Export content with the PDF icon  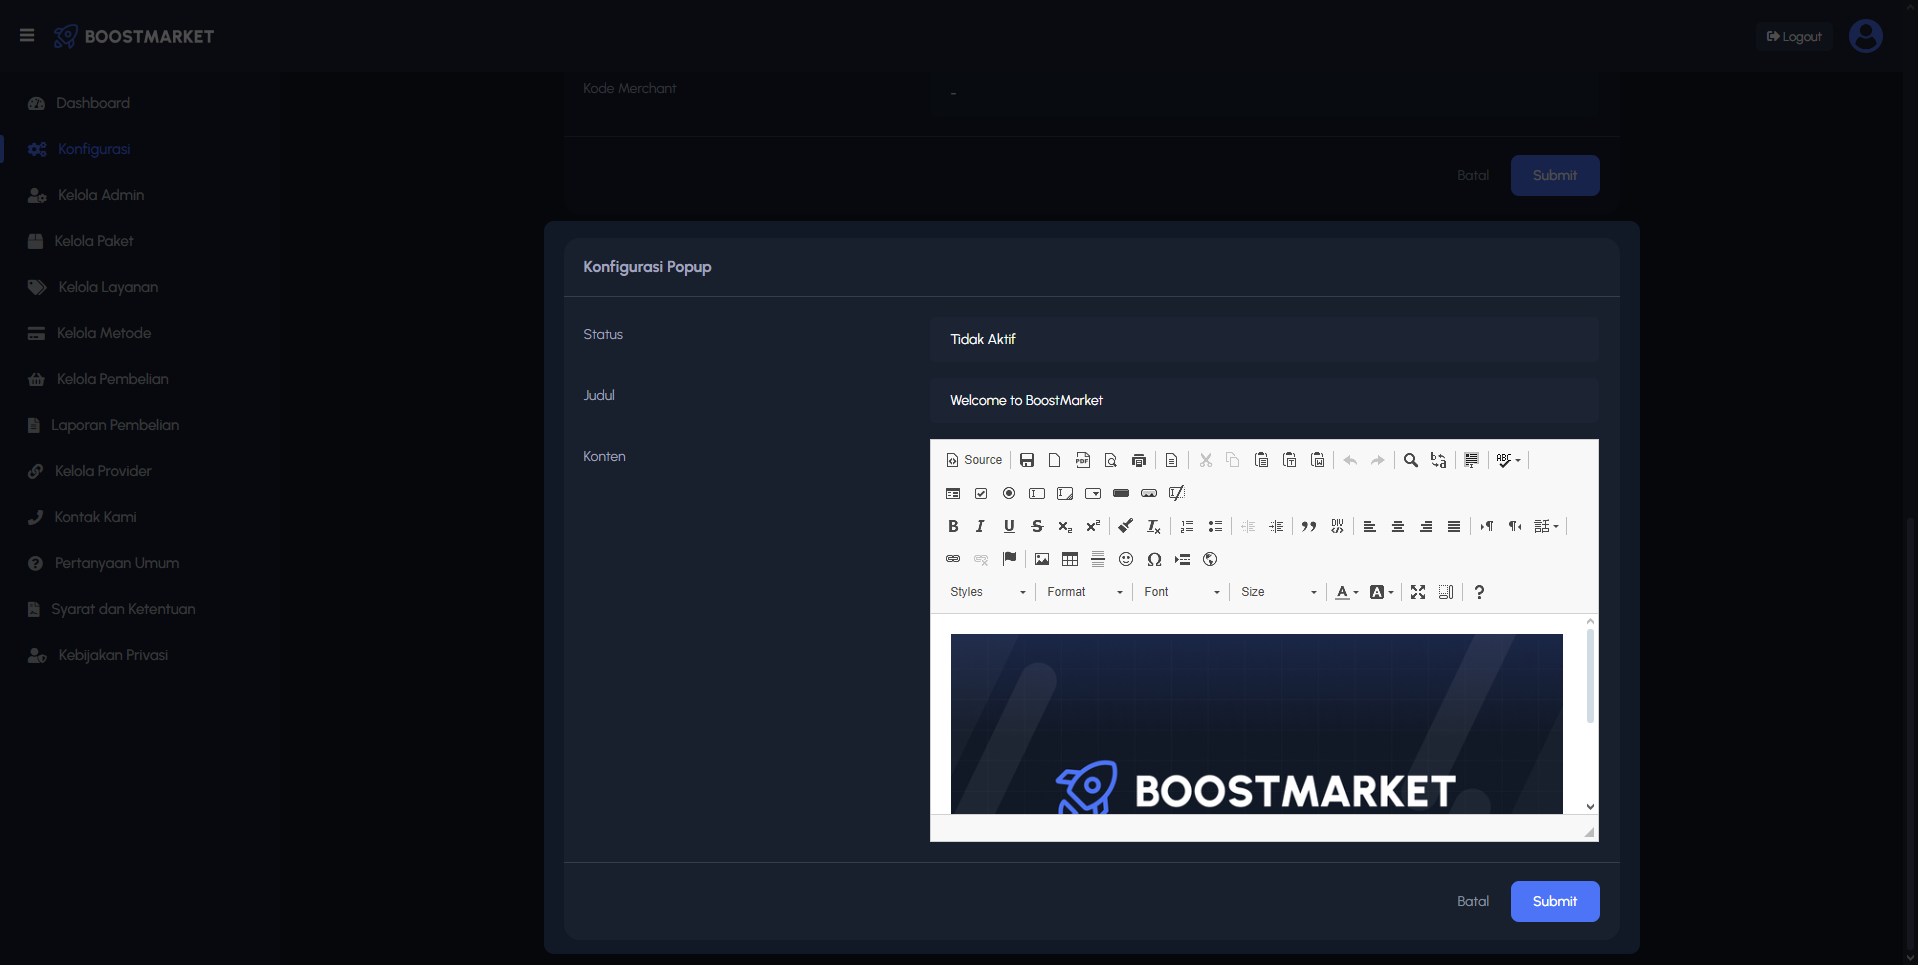(1082, 460)
